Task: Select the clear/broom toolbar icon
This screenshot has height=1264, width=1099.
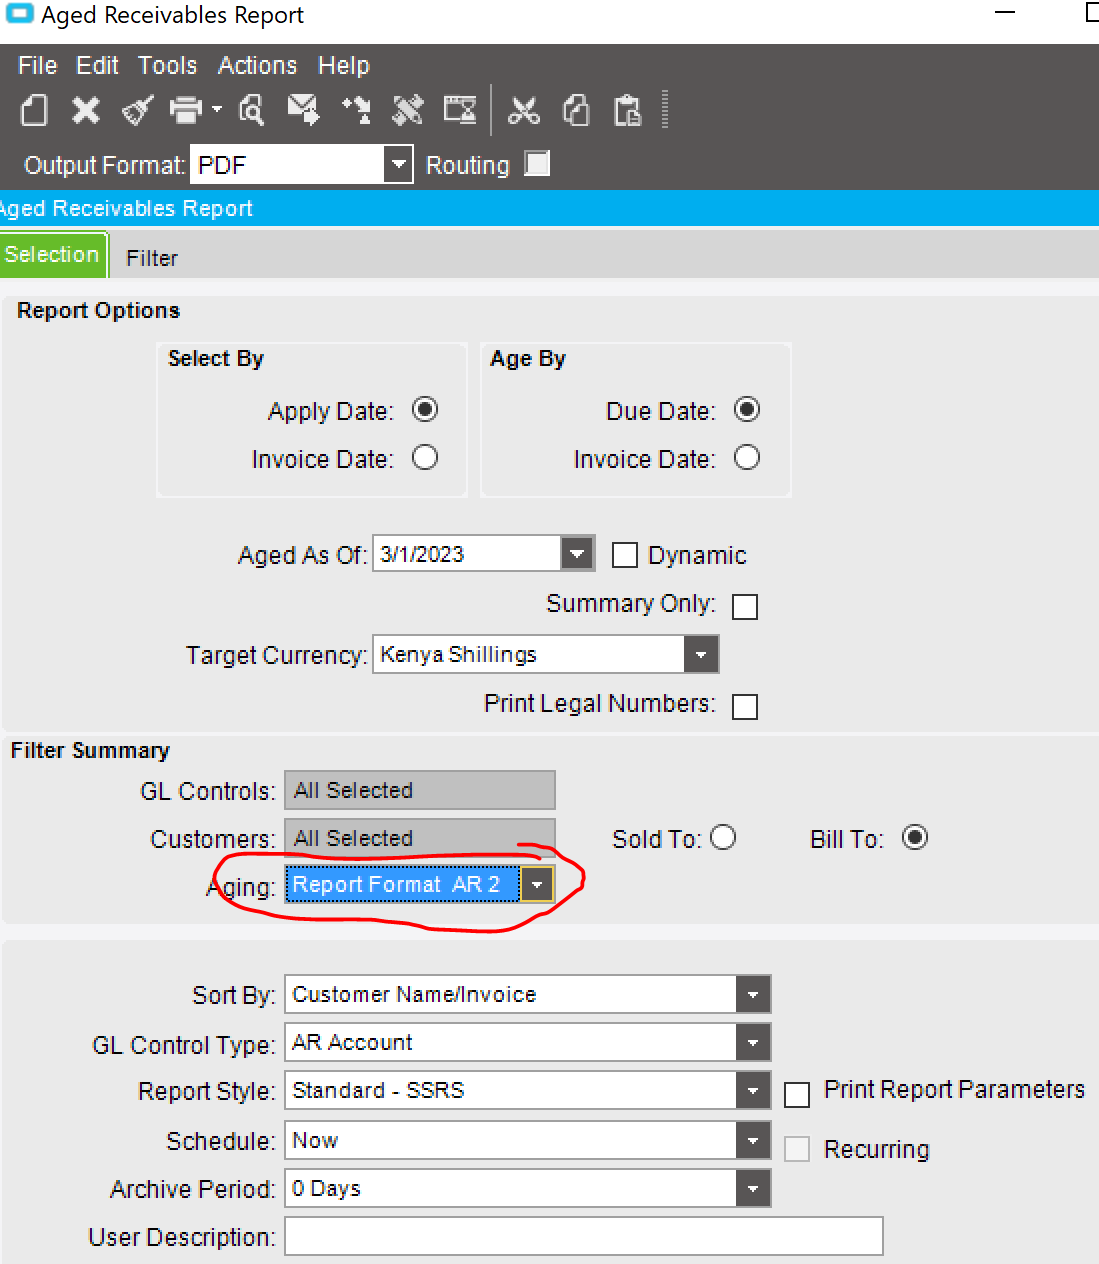Action: click(x=136, y=110)
